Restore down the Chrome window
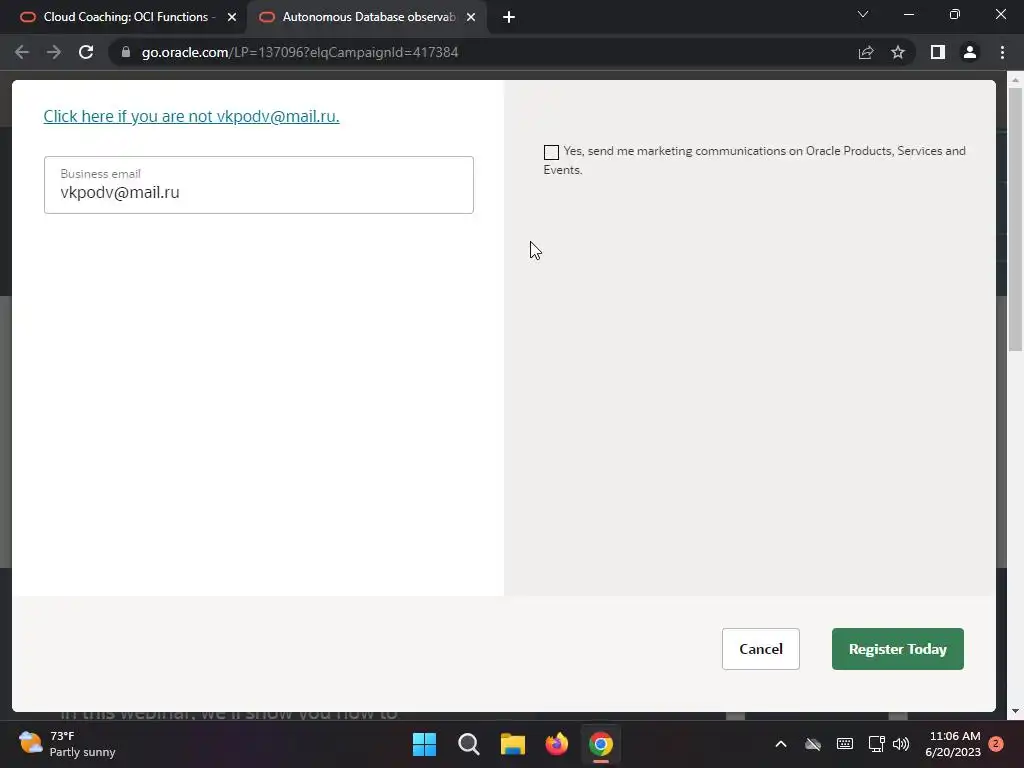Viewport: 1024px width, 768px height. [955, 14]
